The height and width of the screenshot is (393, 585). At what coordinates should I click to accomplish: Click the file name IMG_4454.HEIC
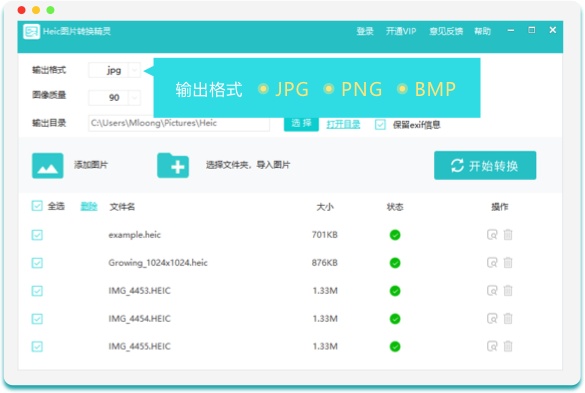140,319
